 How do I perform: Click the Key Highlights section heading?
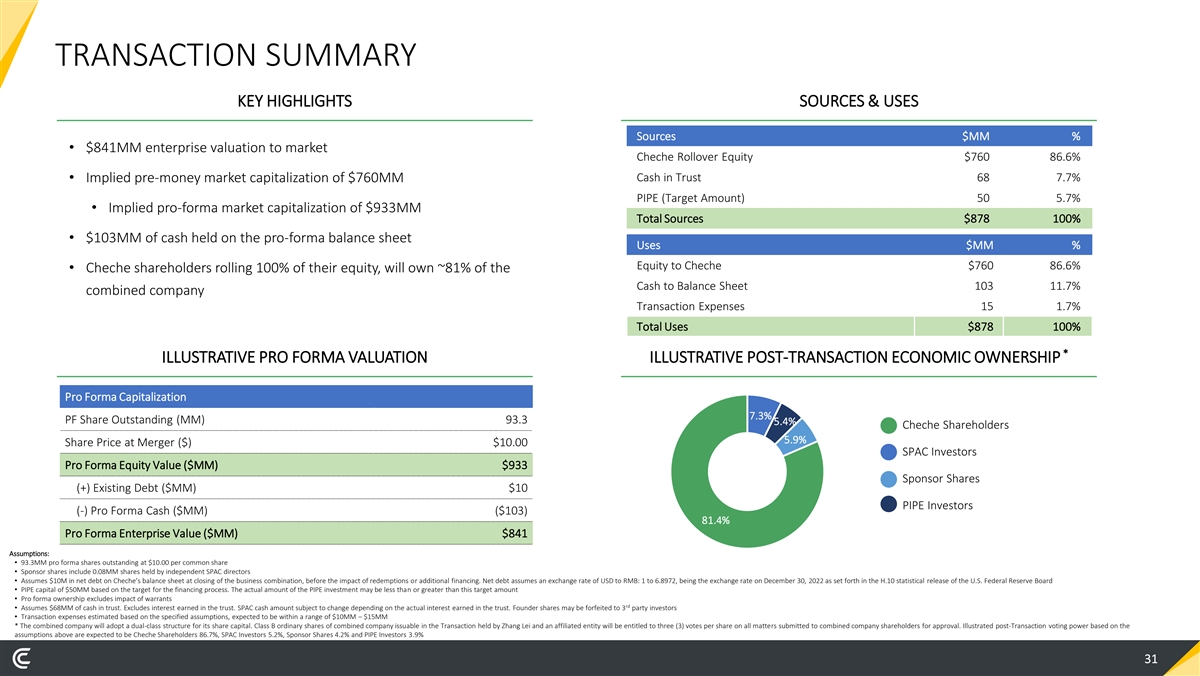tap(294, 101)
